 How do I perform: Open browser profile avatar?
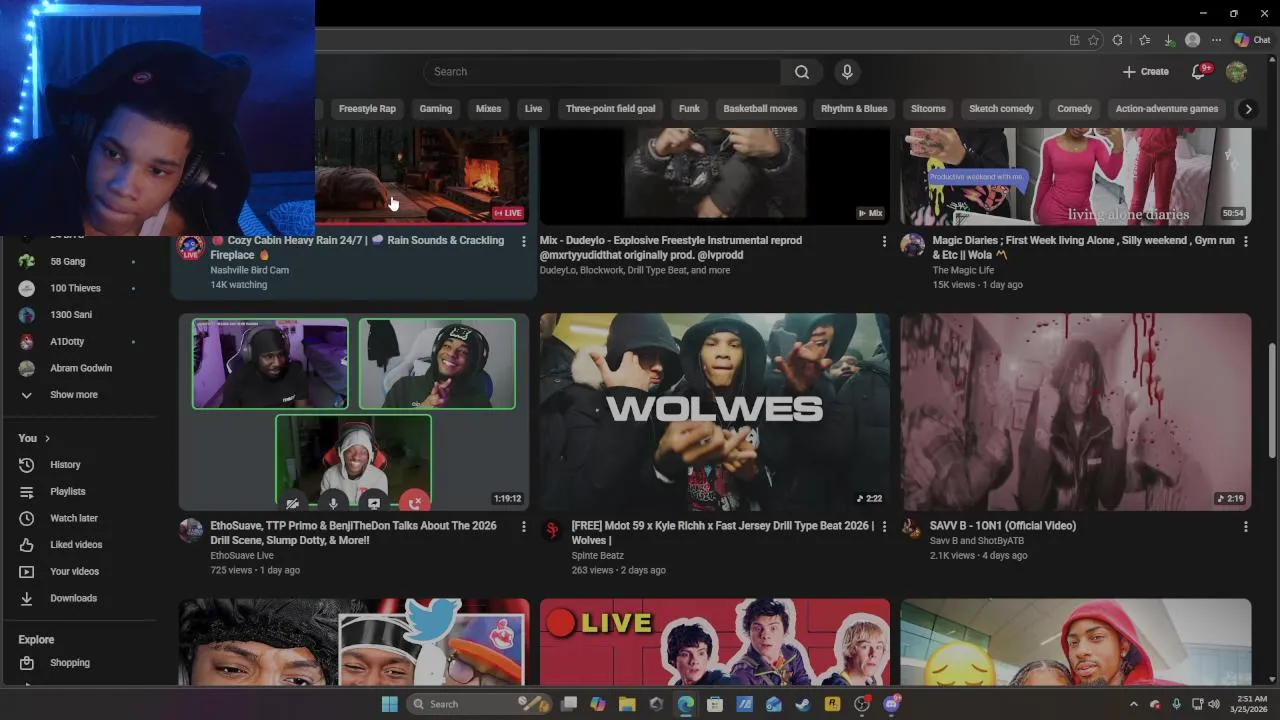point(1192,40)
